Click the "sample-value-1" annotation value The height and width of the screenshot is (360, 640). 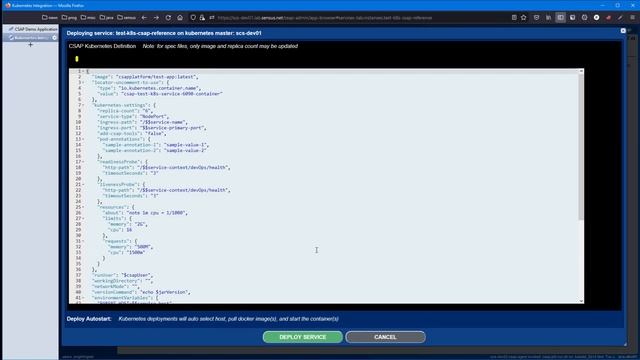pos(186,145)
